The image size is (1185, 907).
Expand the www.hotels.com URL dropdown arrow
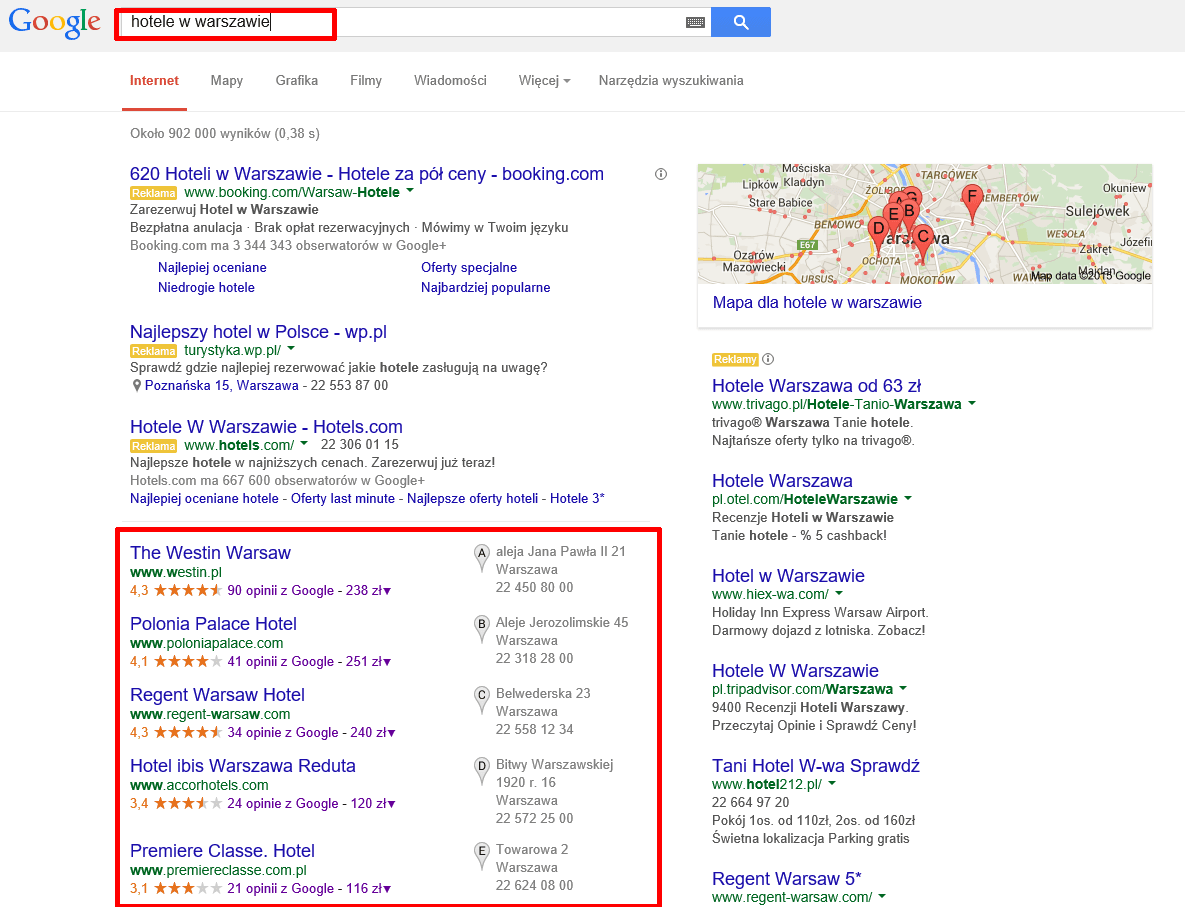[304, 444]
